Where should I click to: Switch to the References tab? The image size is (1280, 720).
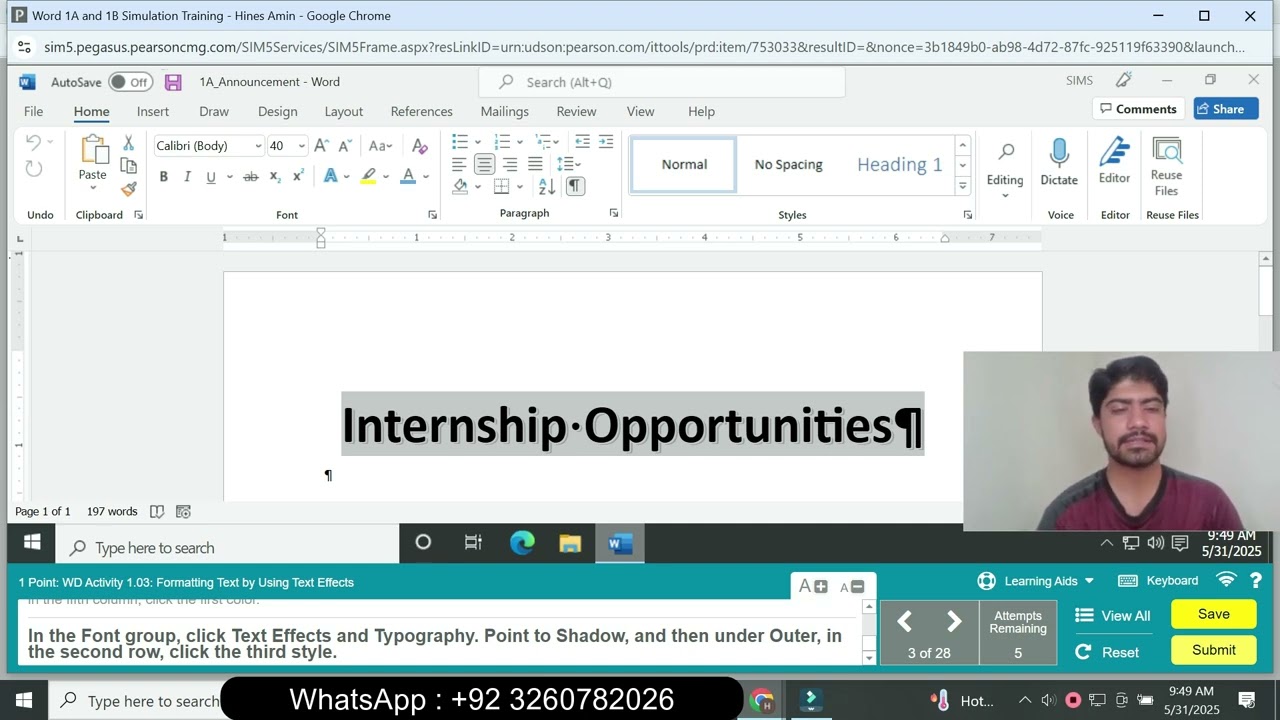tap(421, 111)
